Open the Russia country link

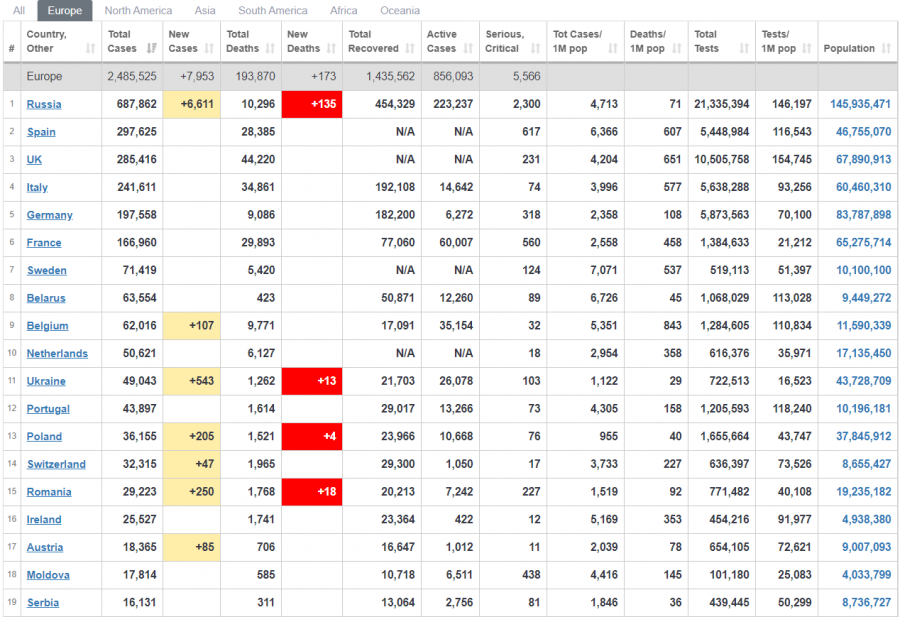click(44, 104)
